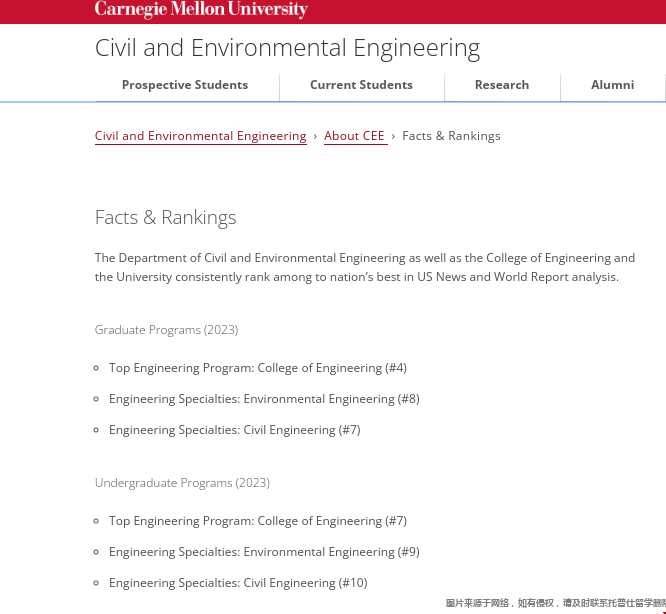Image resolution: width=666 pixels, height=614 pixels.
Task: Follow the Civil and Environmental Engineering breadcrumb link
Action: coord(200,136)
